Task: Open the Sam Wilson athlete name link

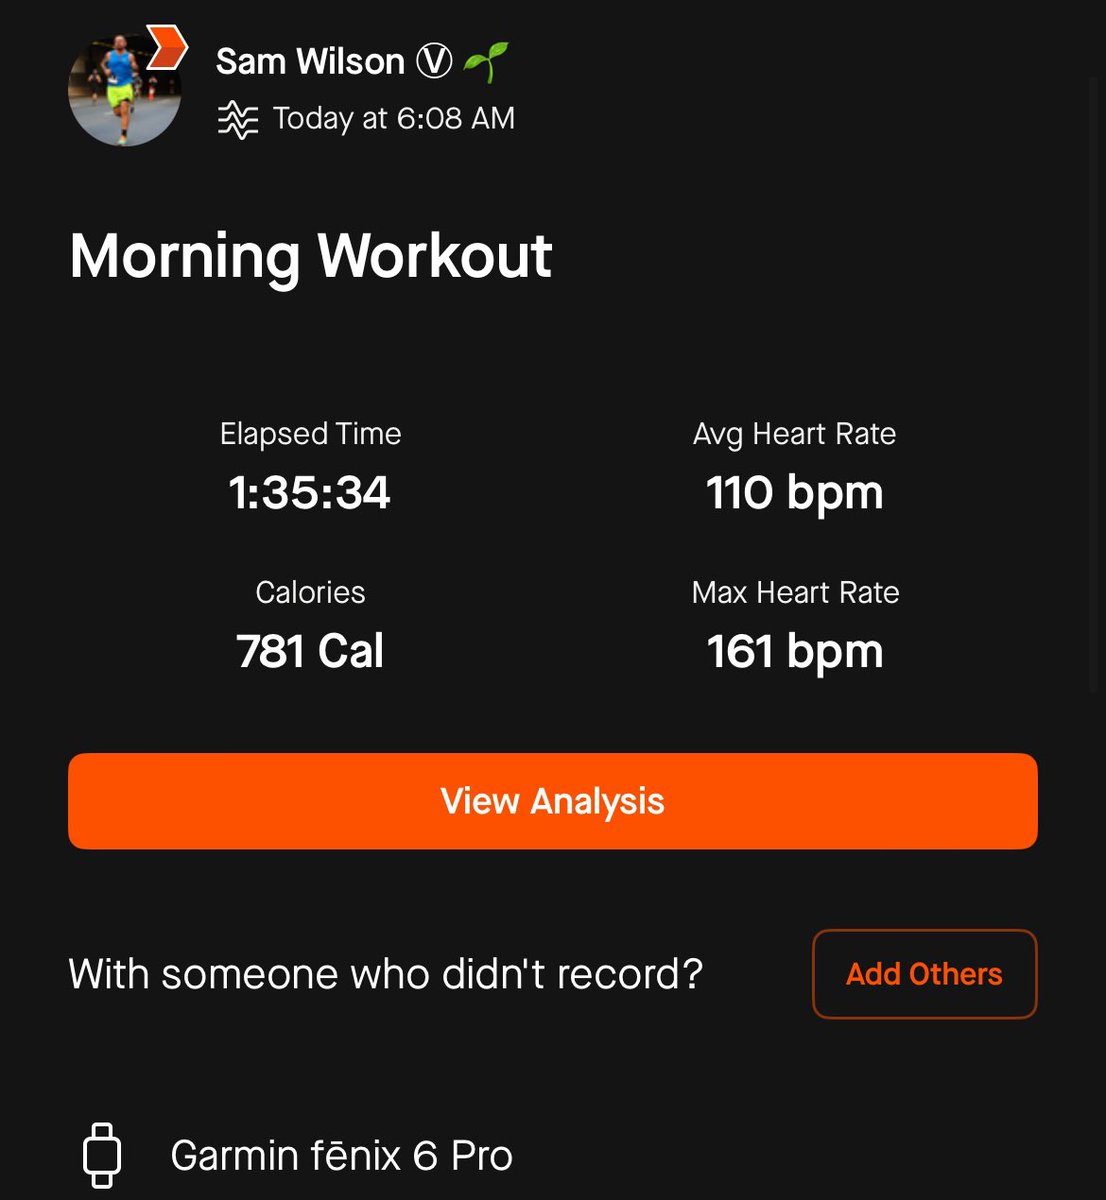Action: point(310,62)
